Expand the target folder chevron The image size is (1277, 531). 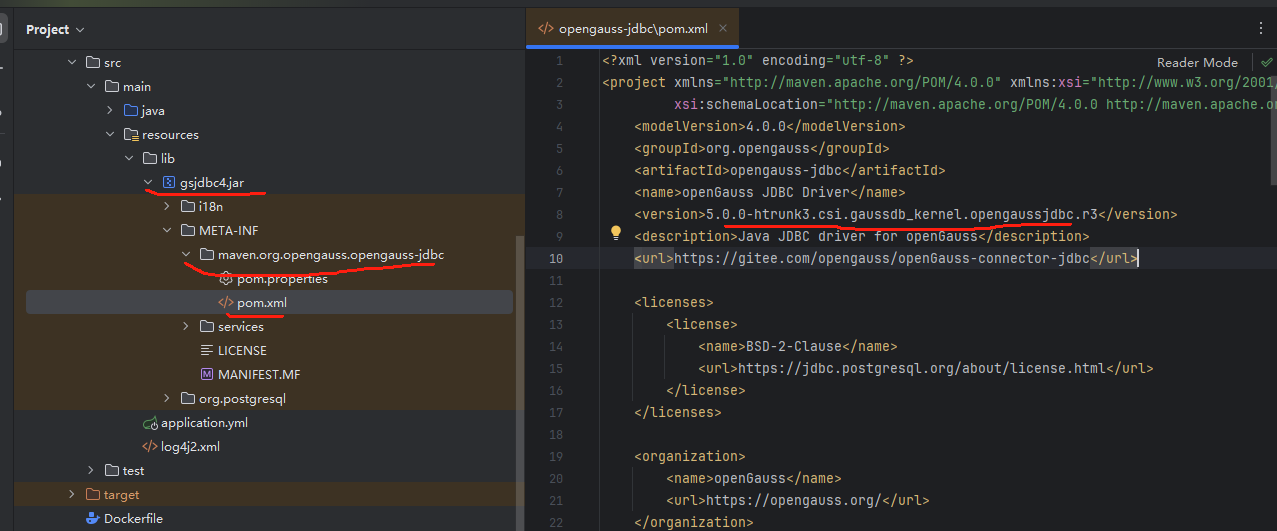click(x=72, y=494)
